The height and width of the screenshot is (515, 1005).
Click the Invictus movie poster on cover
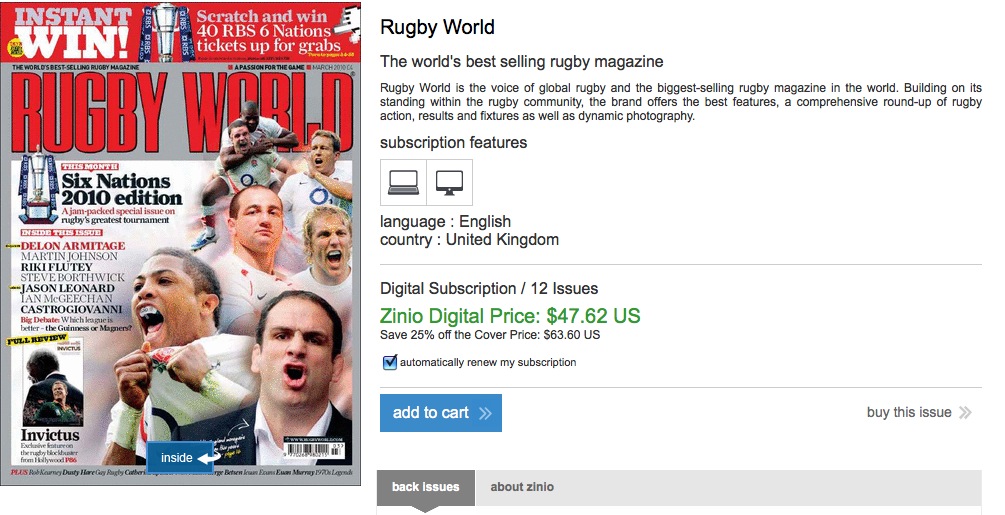(53, 386)
